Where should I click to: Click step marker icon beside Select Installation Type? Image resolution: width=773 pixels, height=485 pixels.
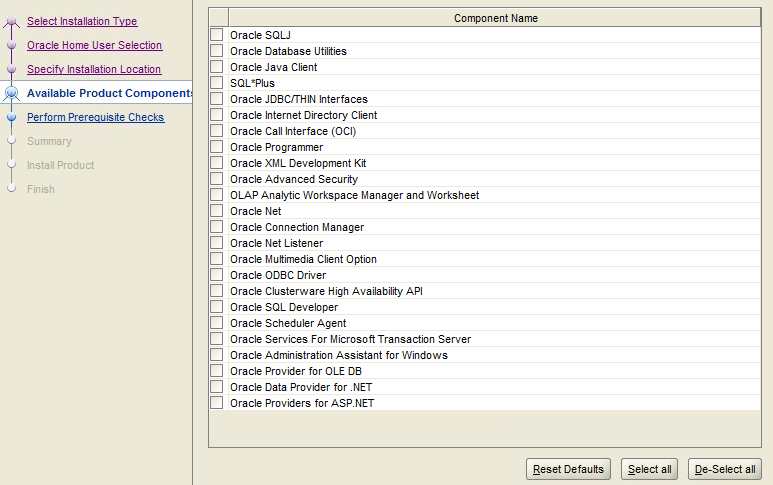coord(12,21)
